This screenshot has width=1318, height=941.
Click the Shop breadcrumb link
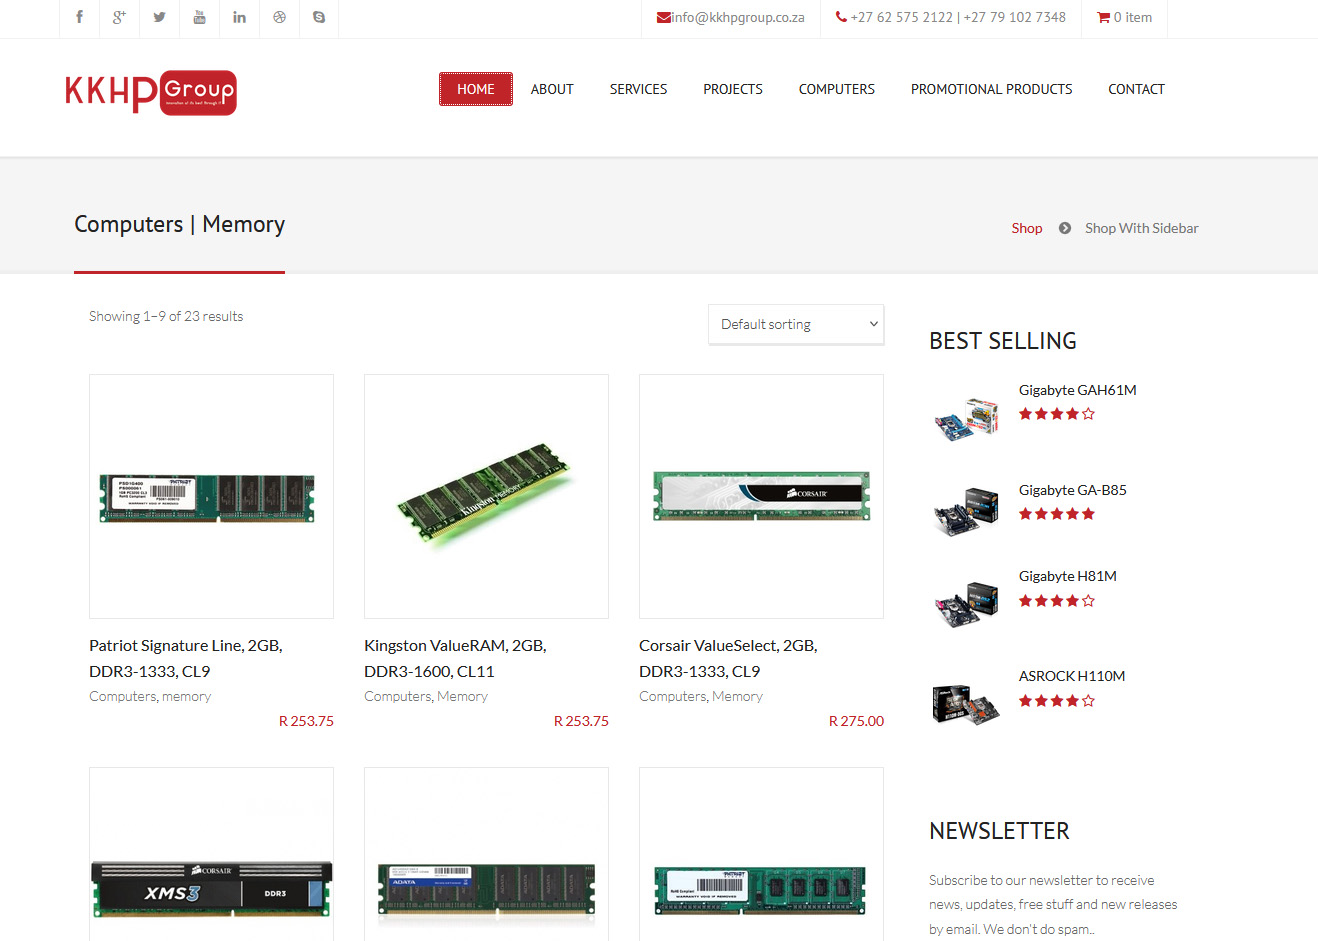coord(1027,228)
